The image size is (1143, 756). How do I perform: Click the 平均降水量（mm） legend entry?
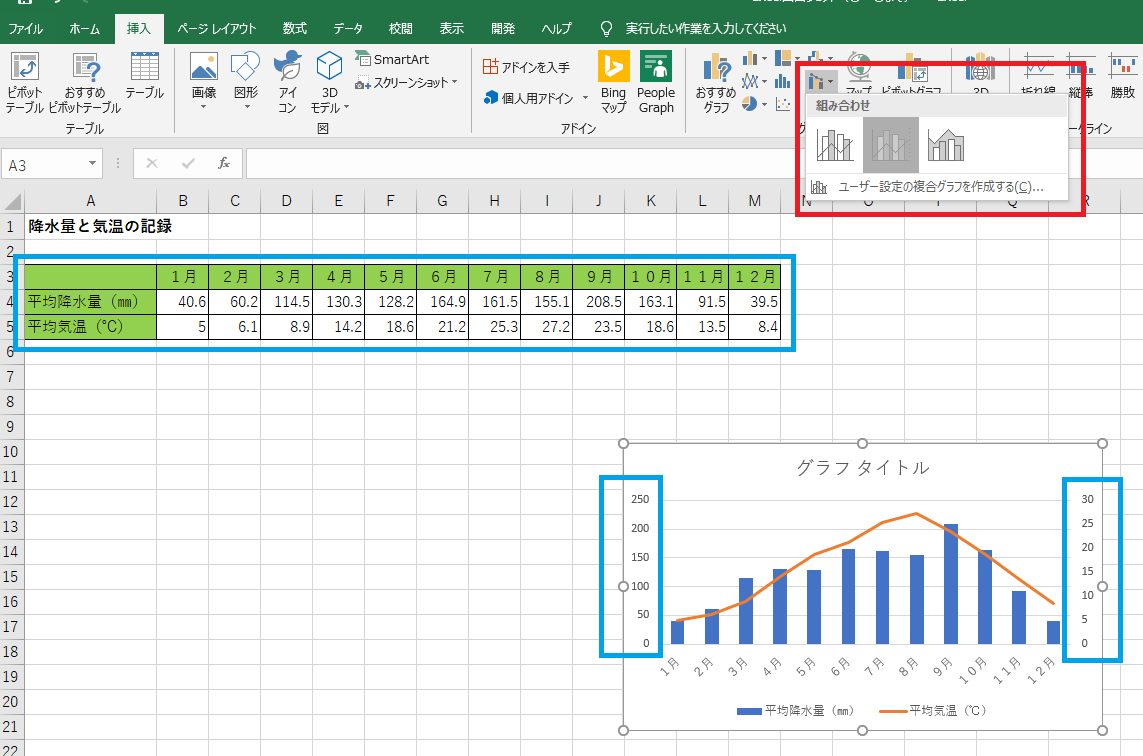796,710
